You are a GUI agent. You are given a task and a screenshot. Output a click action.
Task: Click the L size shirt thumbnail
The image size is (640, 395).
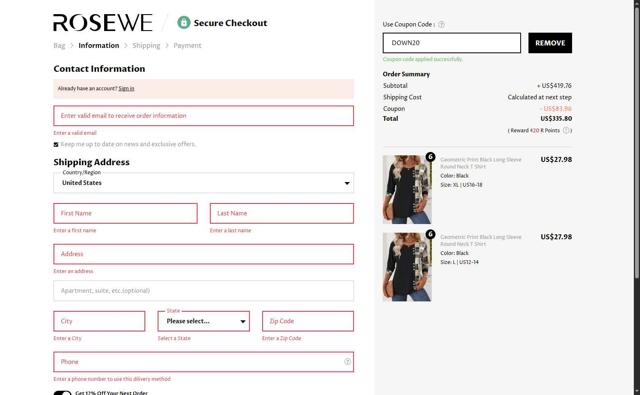point(407,267)
